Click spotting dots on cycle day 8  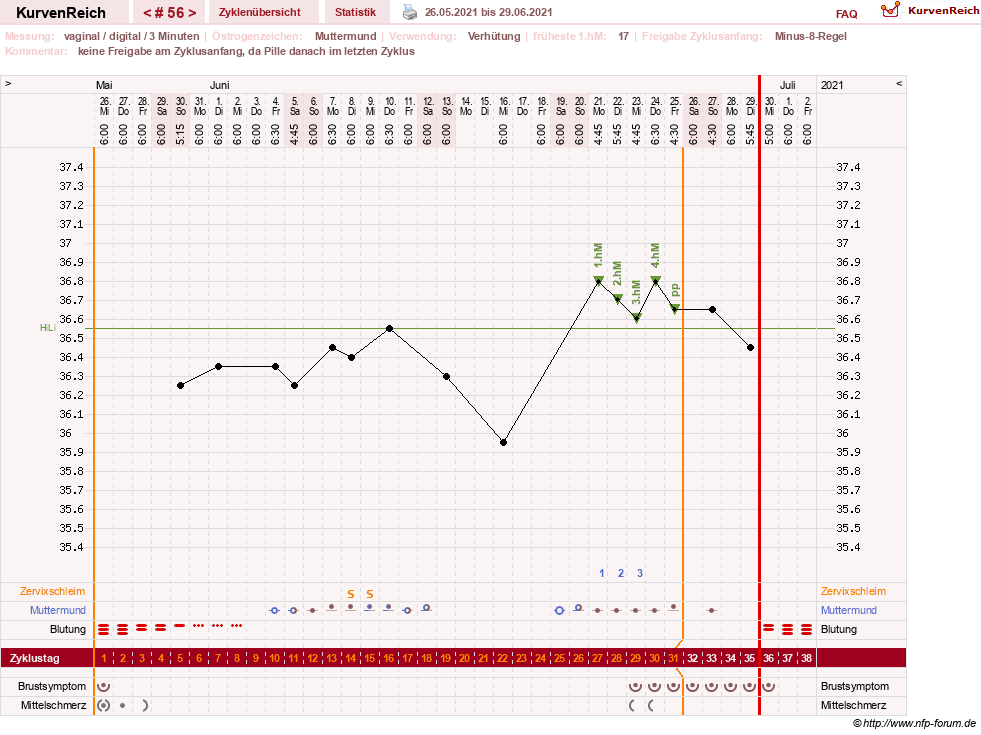[x=236, y=626]
